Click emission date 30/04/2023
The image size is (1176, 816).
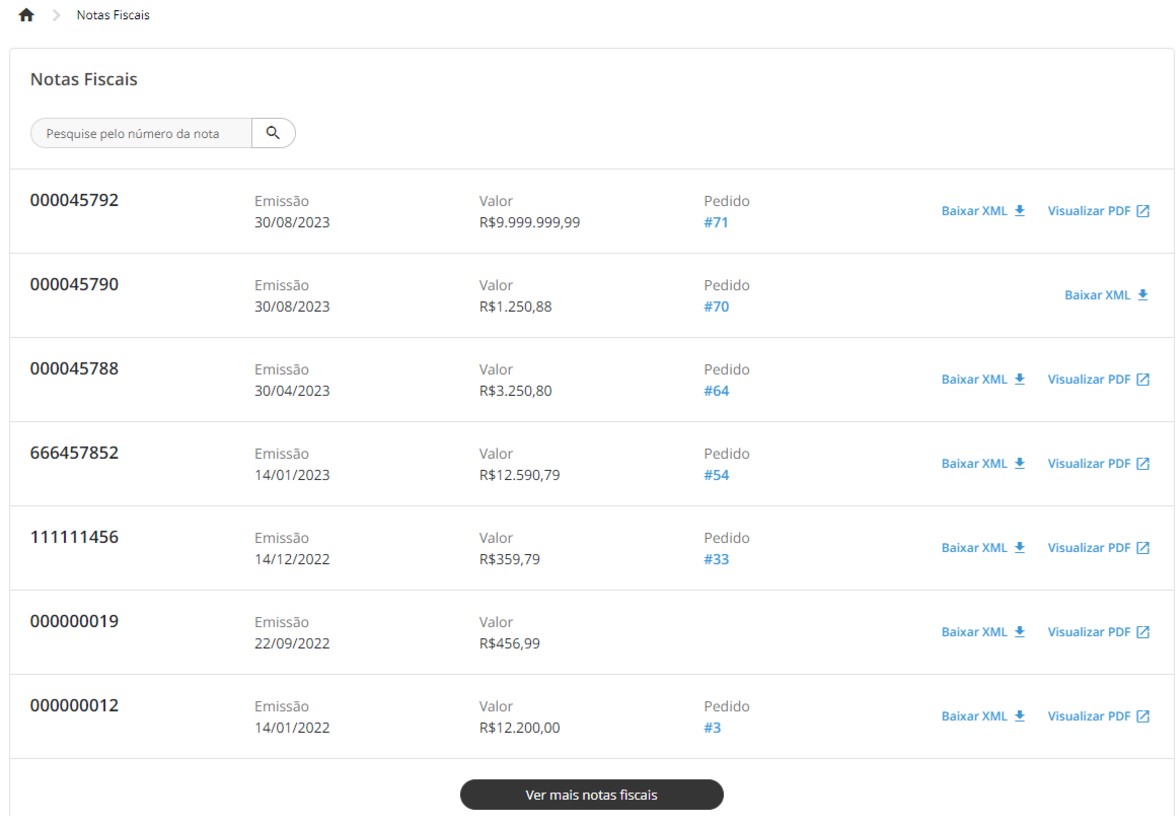coord(292,391)
